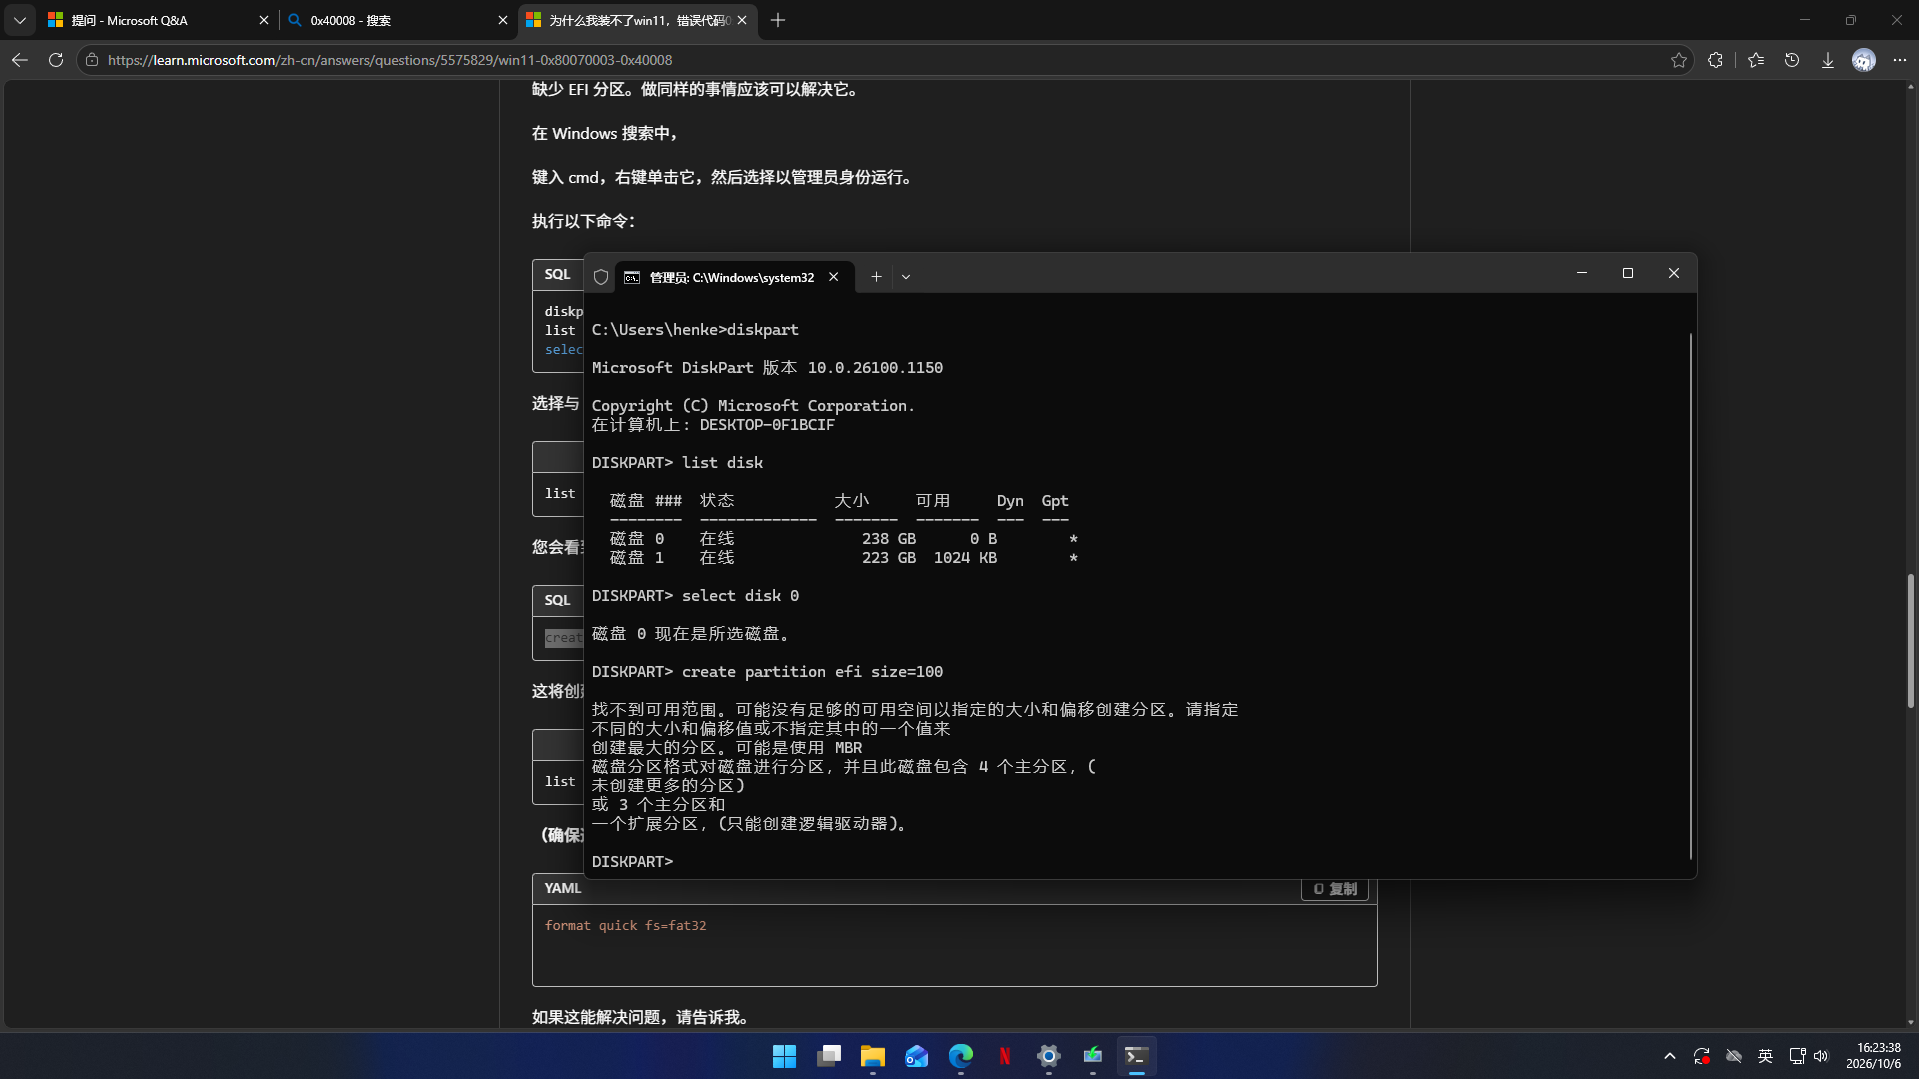Close the C:\Windows\system32 terminal tab
1919x1079 pixels.
834,277
